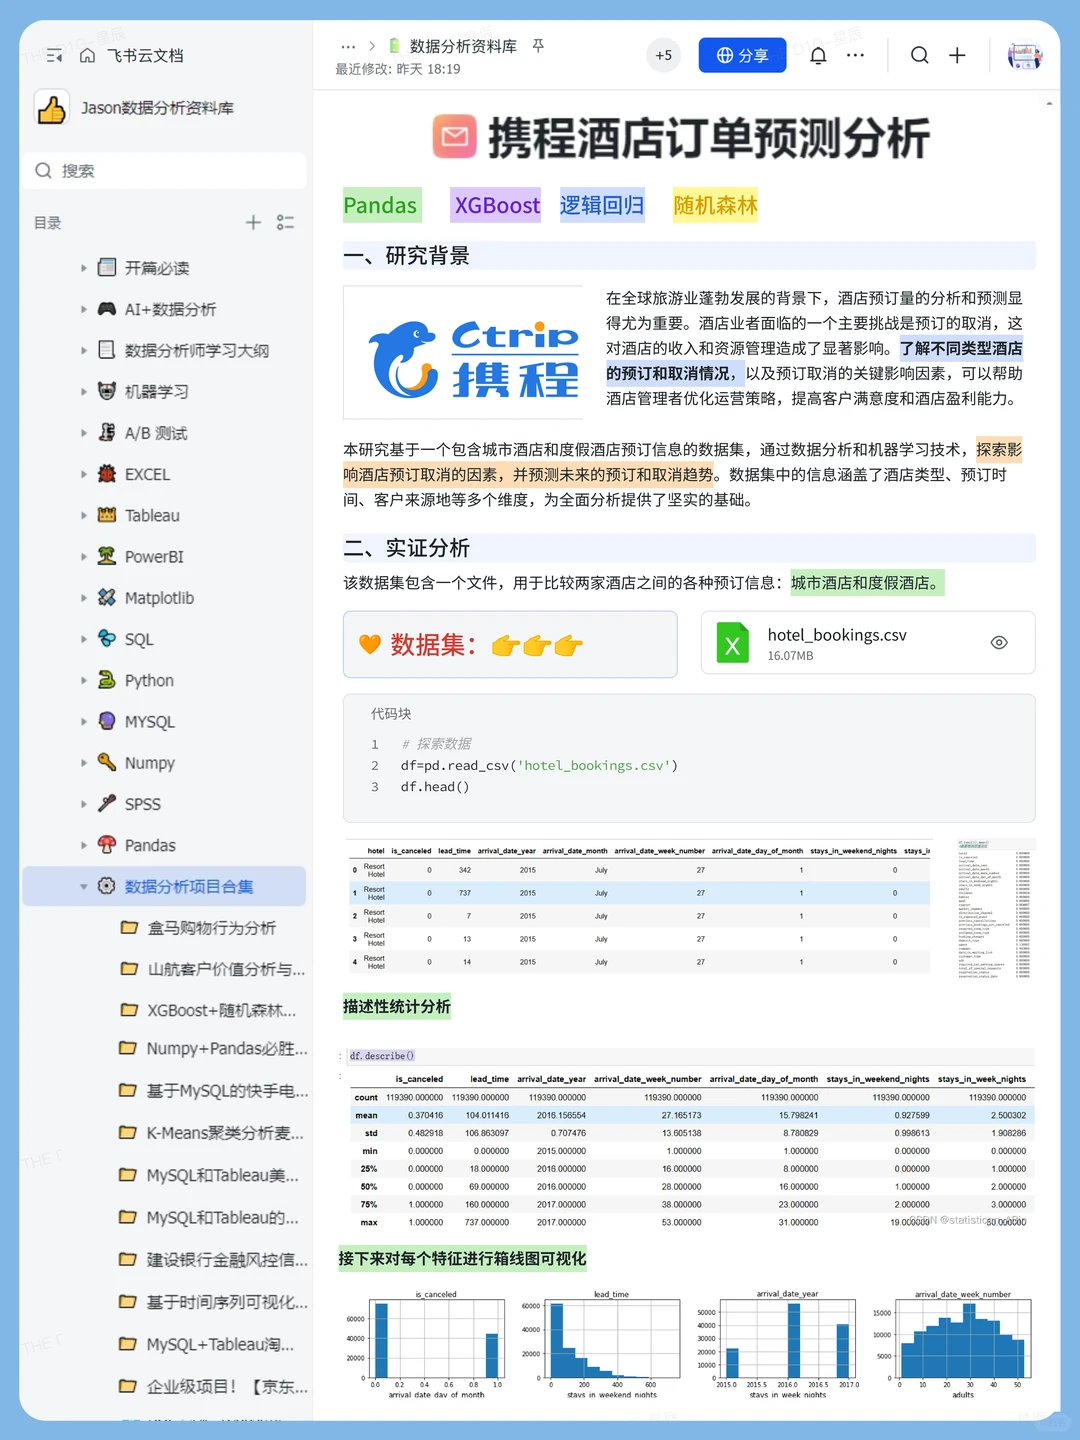The height and width of the screenshot is (1440, 1080).
Task: Click the purple XGBoost tag
Action: (496, 205)
